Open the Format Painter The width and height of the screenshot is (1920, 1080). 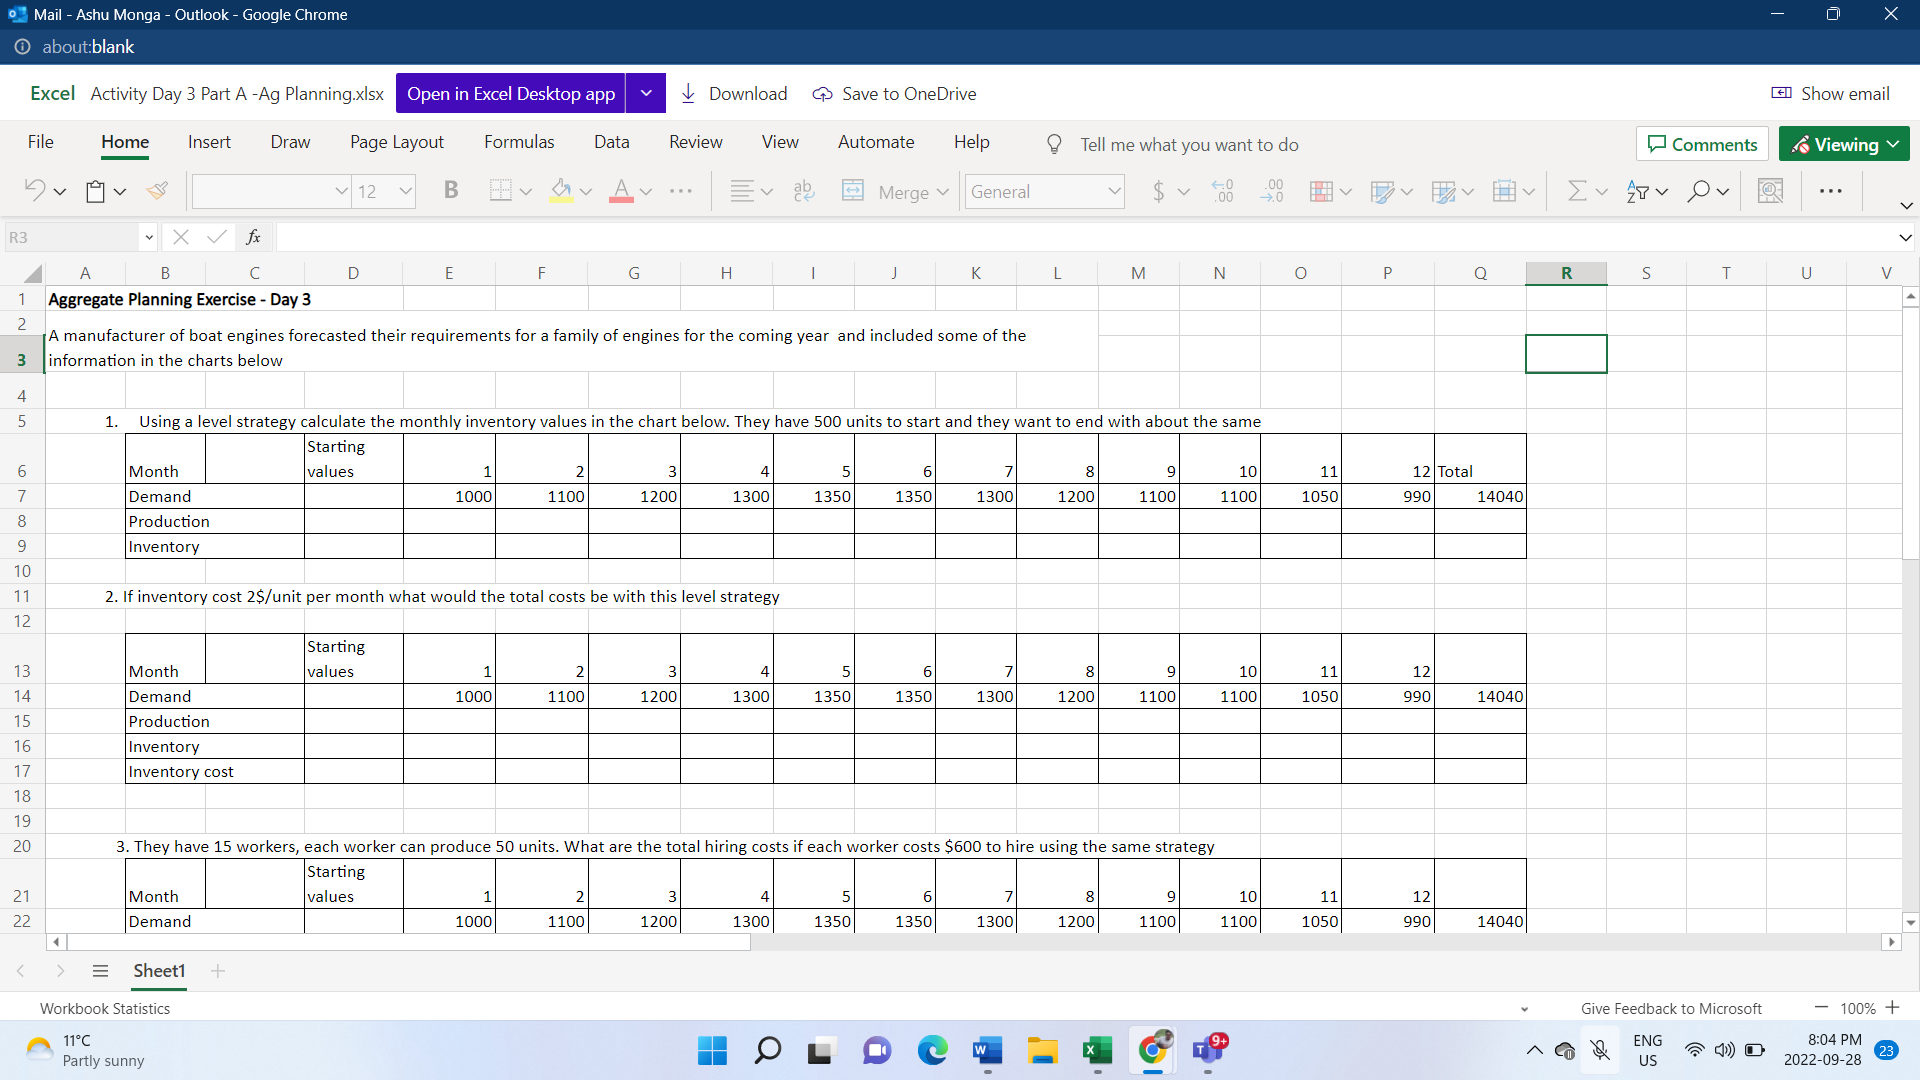[x=157, y=190]
